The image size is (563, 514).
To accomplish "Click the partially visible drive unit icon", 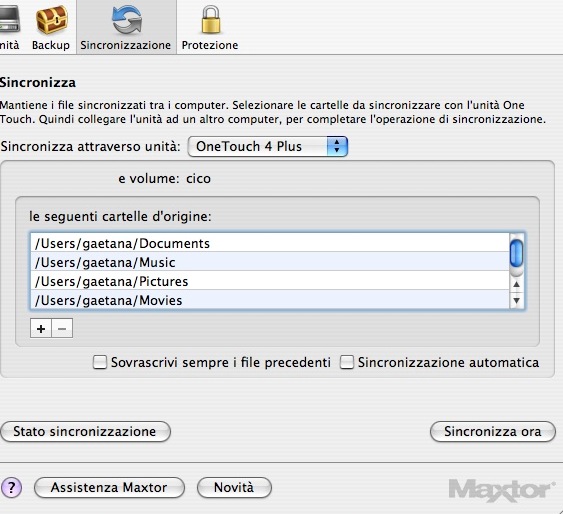I will (x=9, y=20).
